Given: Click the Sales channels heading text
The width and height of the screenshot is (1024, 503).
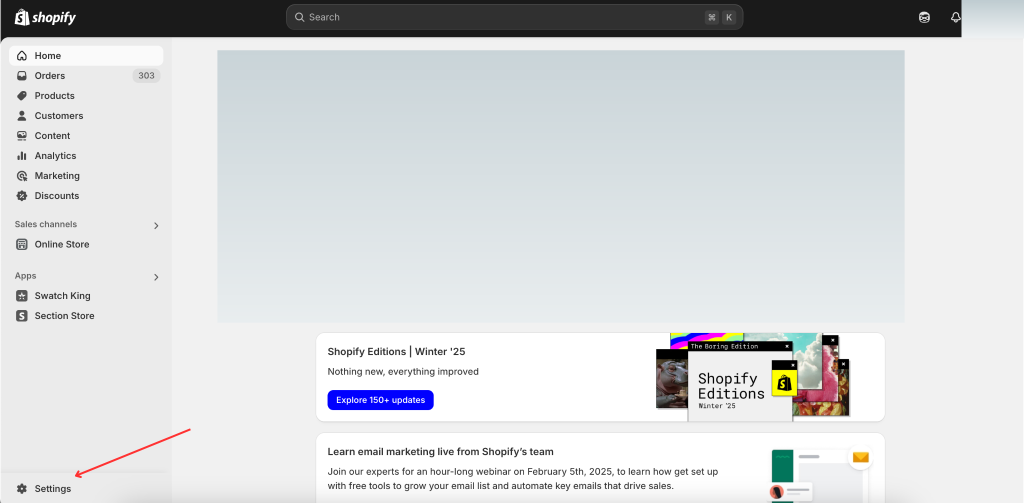Looking at the screenshot, I should pos(46,224).
